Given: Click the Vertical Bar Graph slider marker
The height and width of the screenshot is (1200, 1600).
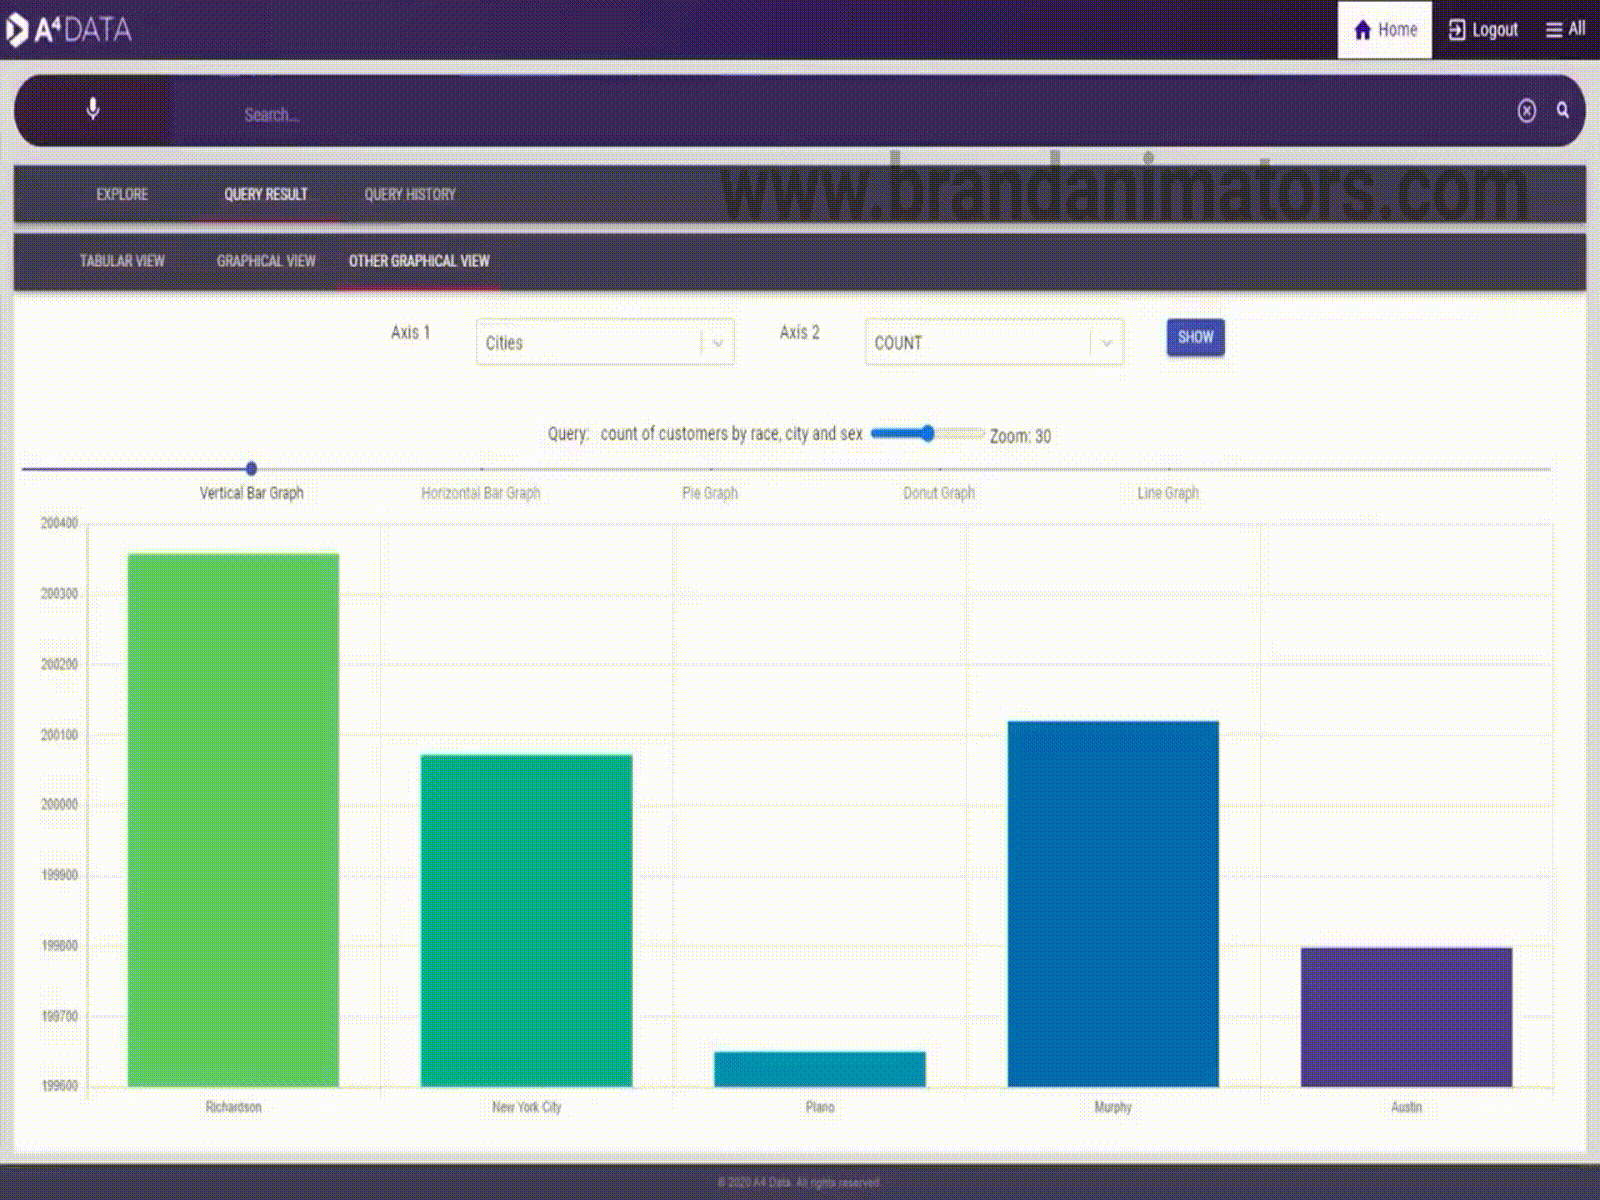Looking at the screenshot, I should (251, 468).
